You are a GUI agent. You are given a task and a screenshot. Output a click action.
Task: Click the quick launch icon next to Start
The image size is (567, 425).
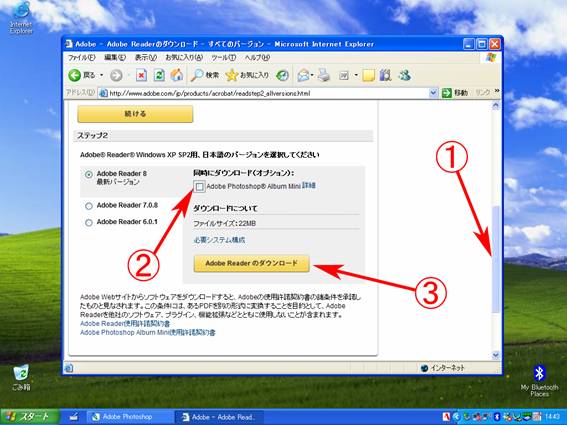[x=74, y=417]
